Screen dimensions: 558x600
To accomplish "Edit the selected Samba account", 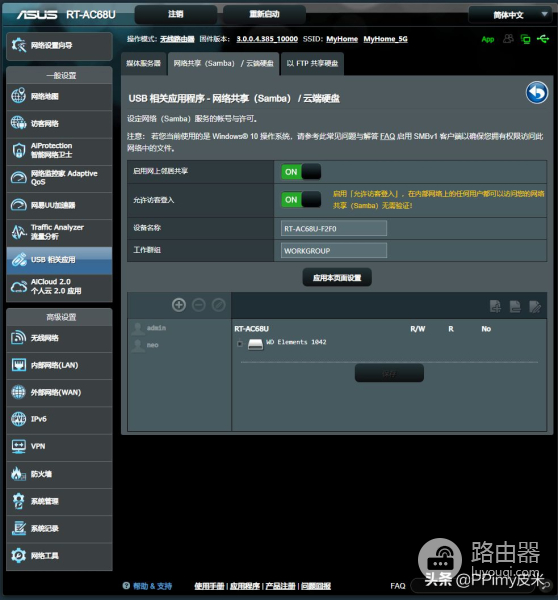I will tap(219, 305).
